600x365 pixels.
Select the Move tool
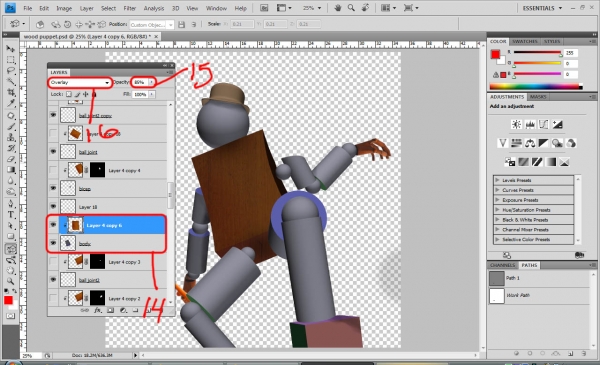pos(11,49)
